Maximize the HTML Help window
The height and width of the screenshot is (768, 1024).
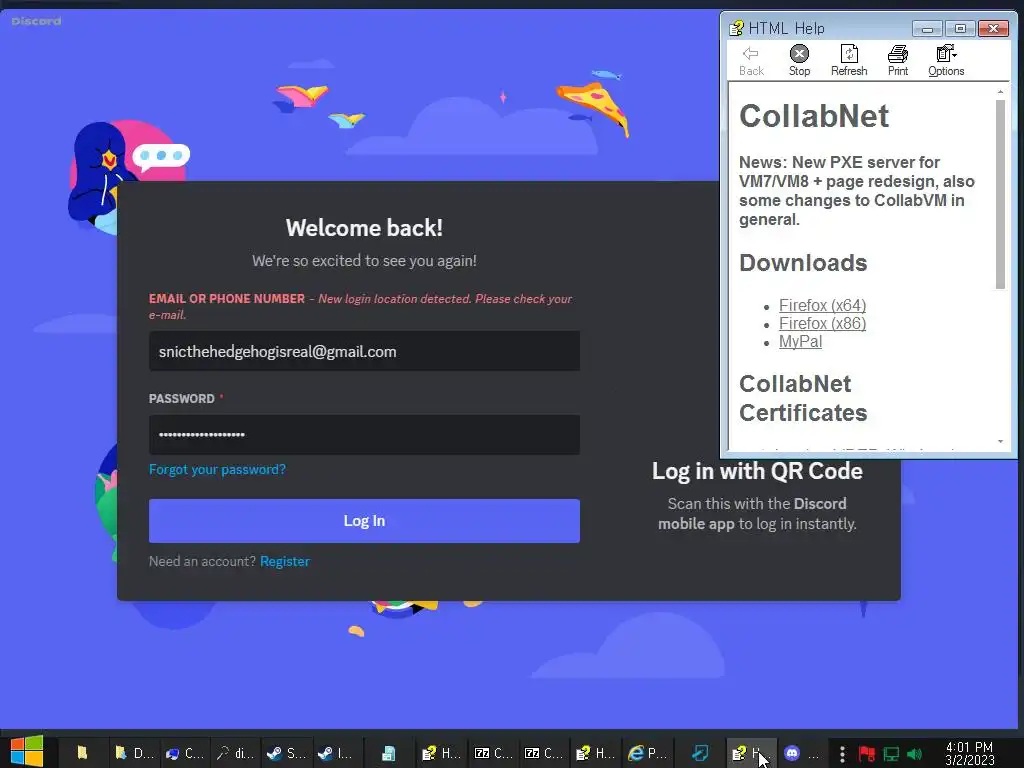(x=960, y=28)
